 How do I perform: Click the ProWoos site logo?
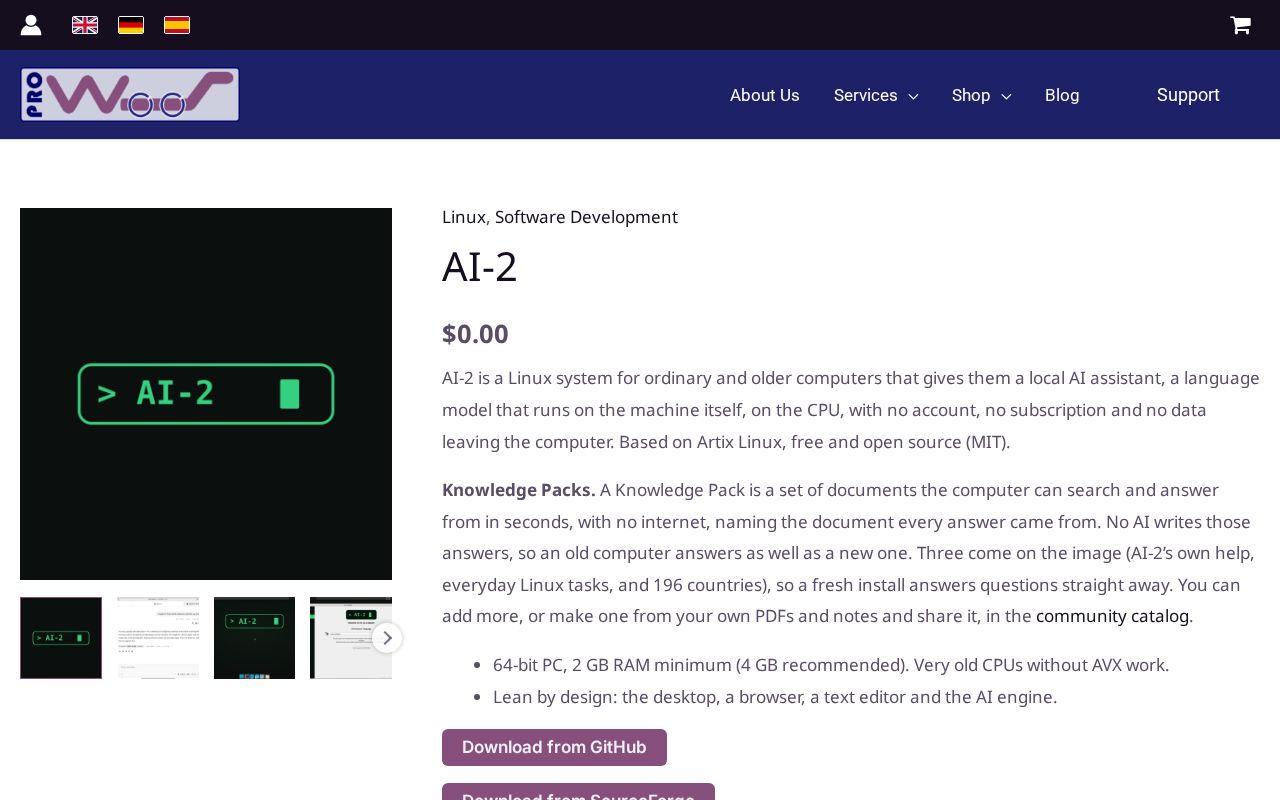pyautogui.click(x=130, y=95)
